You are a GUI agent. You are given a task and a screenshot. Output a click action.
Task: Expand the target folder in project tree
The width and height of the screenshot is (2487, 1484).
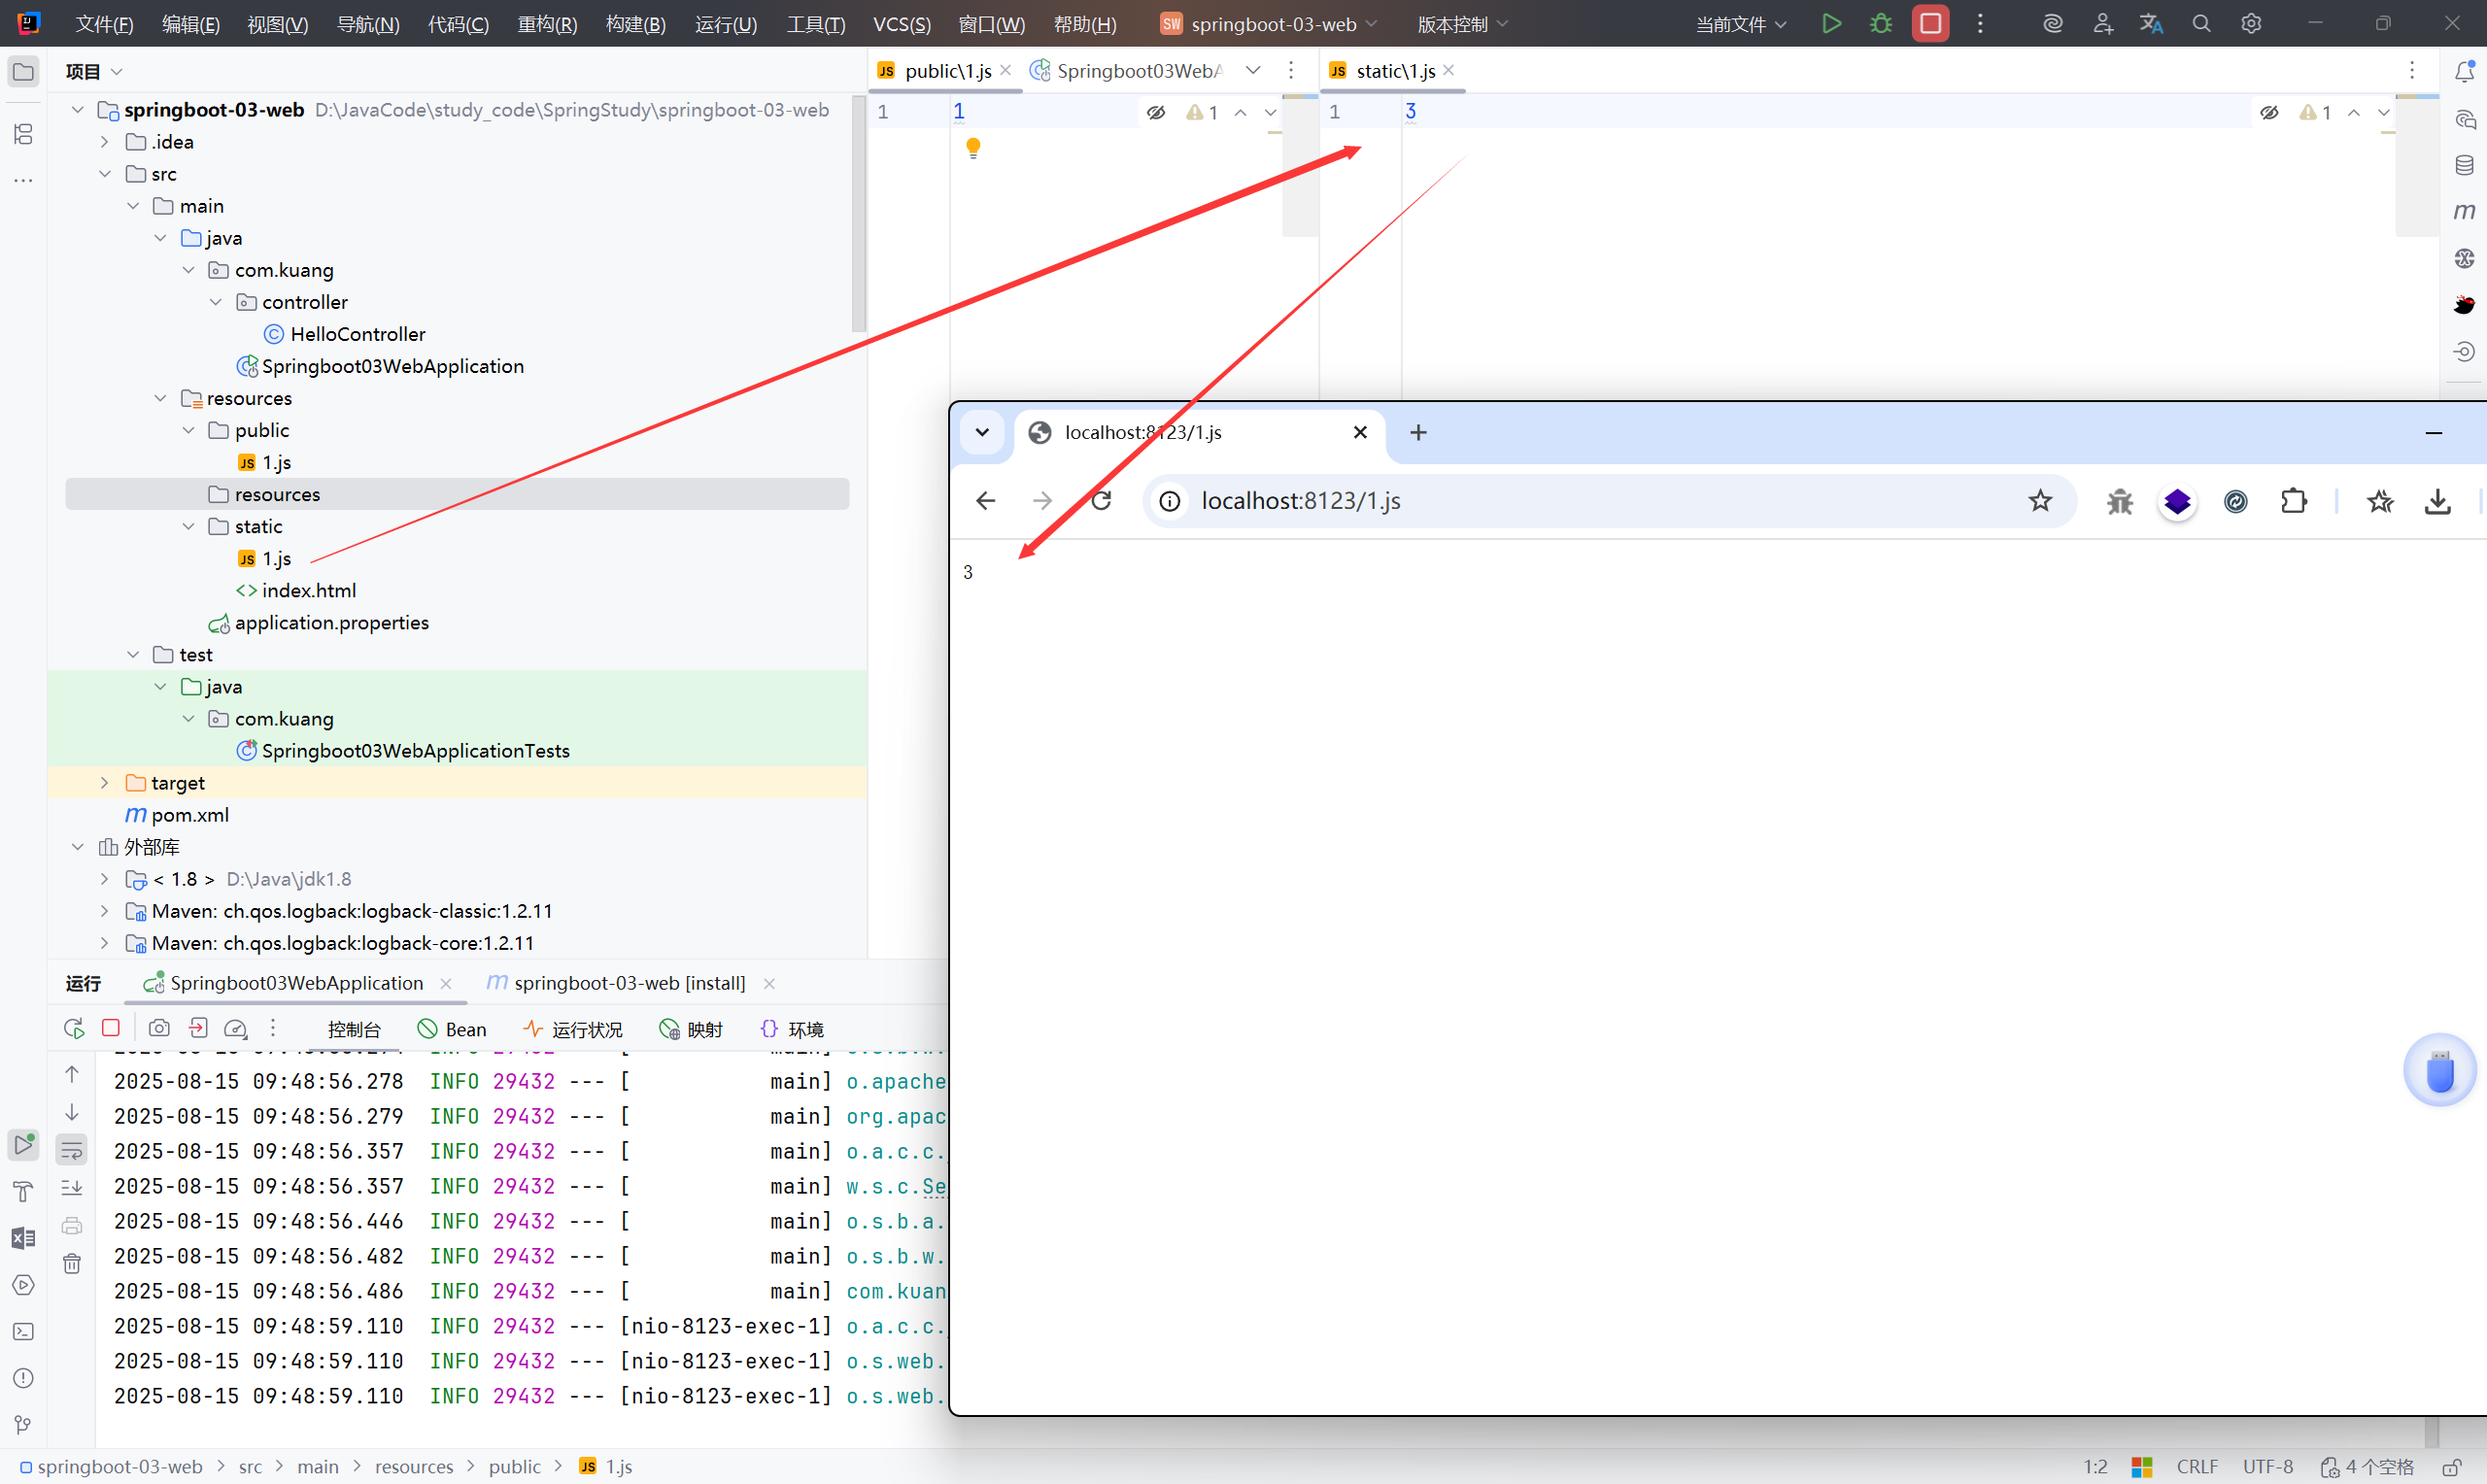pos(105,783)
